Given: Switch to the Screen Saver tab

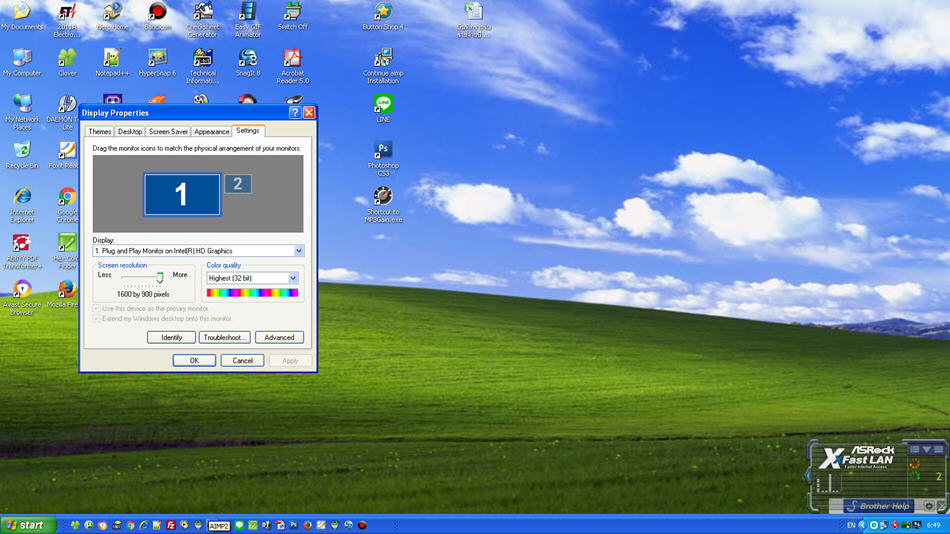Looking at the screenshot, I should click(x=168, y=132).
